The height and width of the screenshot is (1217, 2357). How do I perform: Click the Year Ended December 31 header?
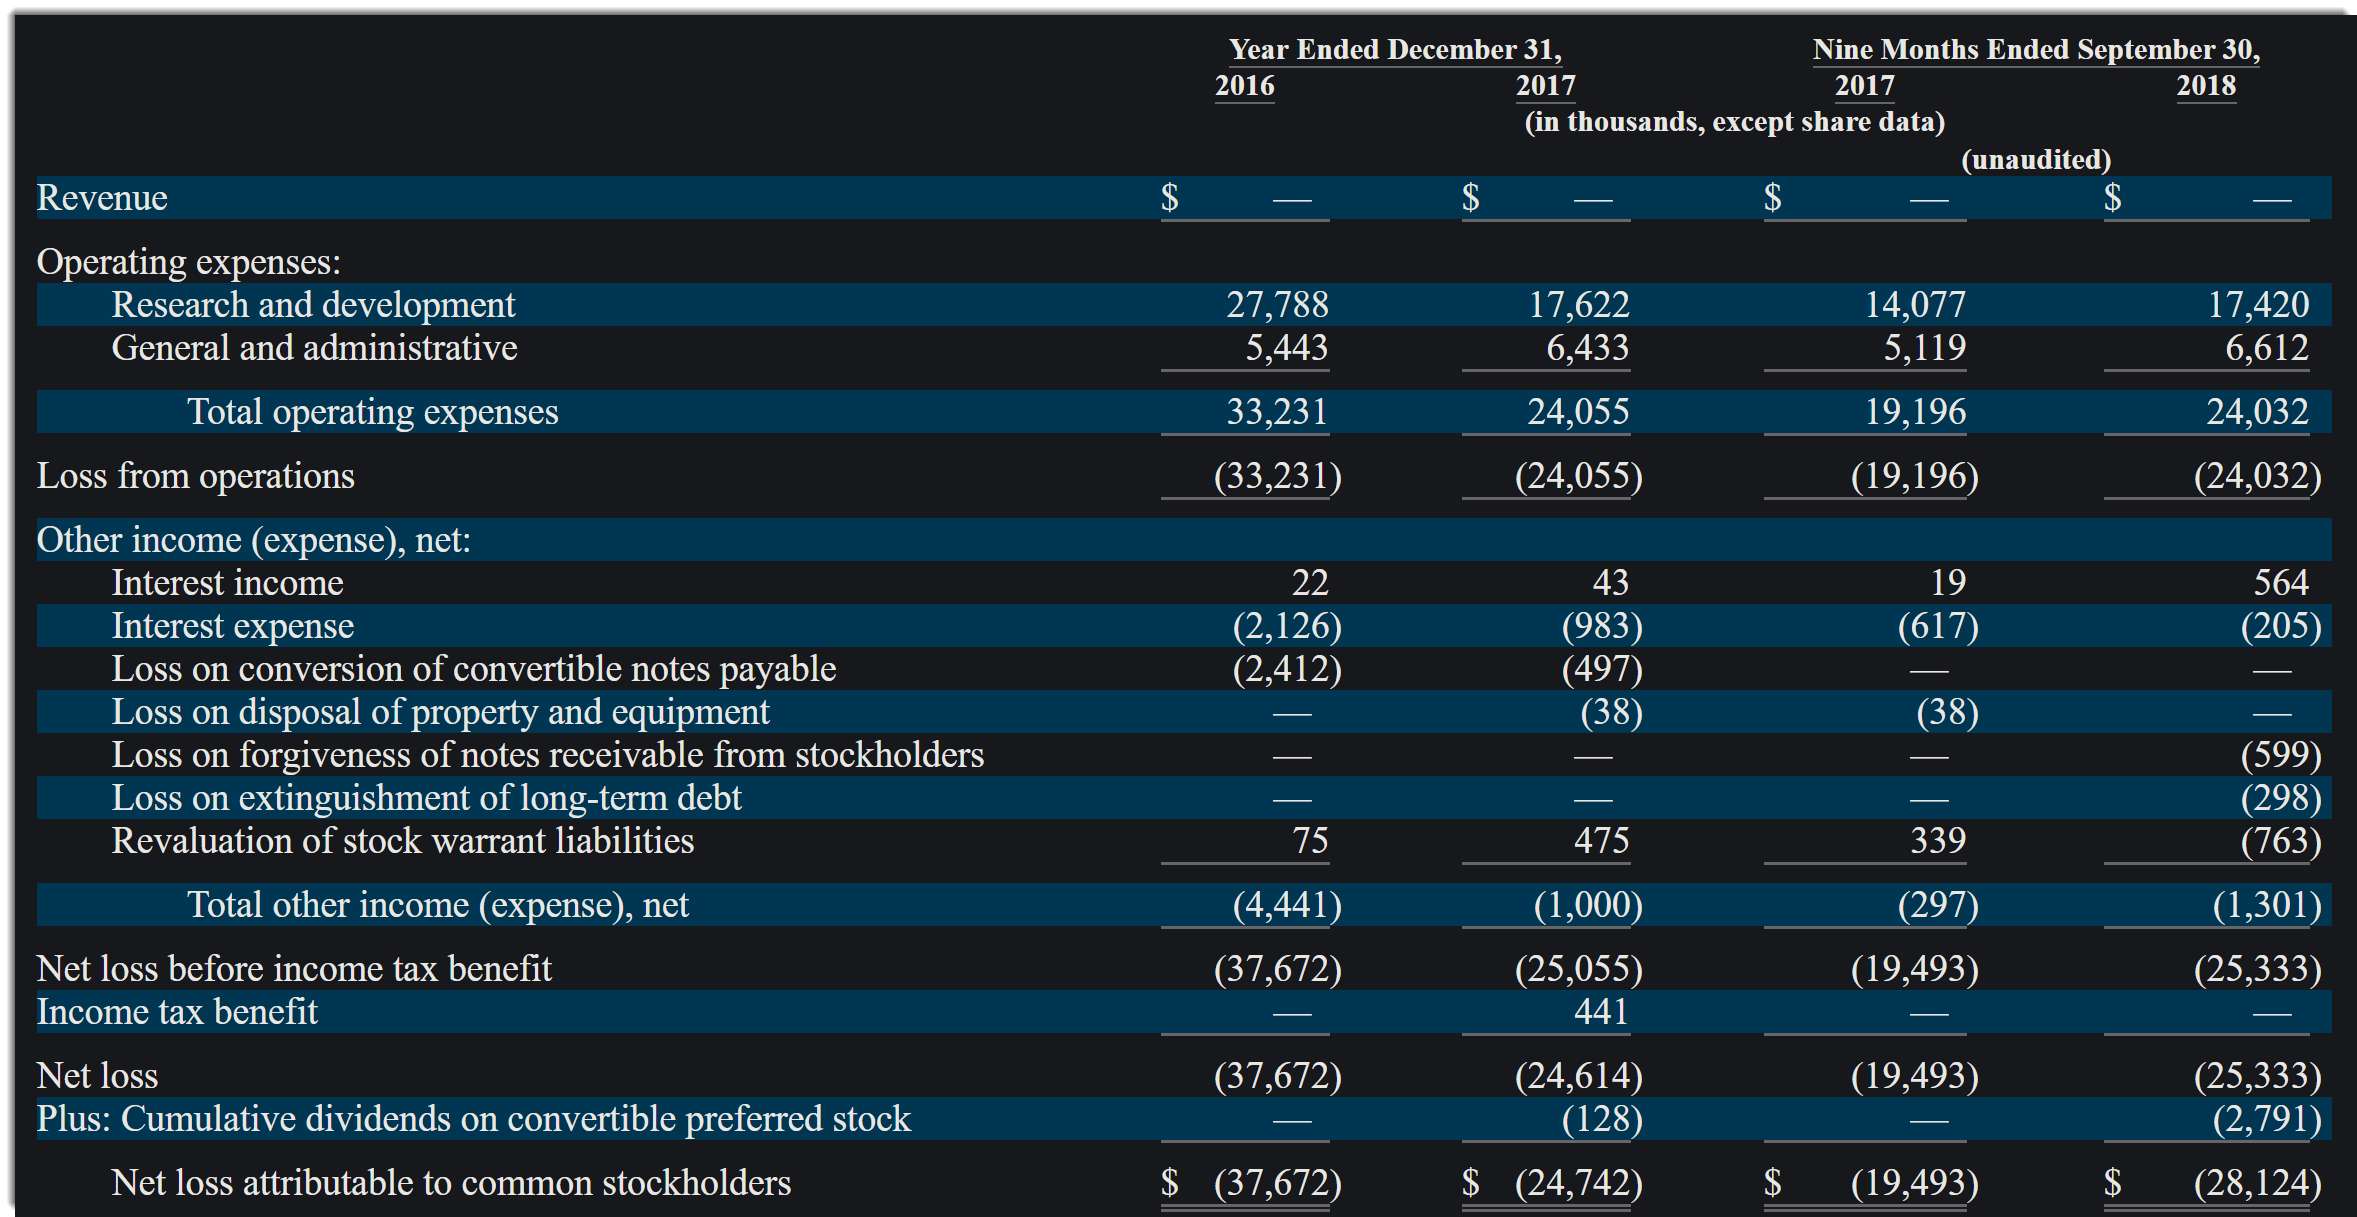(x=1394, y=50)
